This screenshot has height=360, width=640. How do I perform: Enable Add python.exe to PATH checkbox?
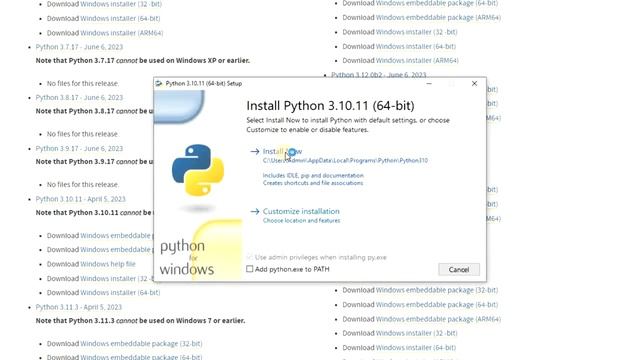[x=249, y=269]
